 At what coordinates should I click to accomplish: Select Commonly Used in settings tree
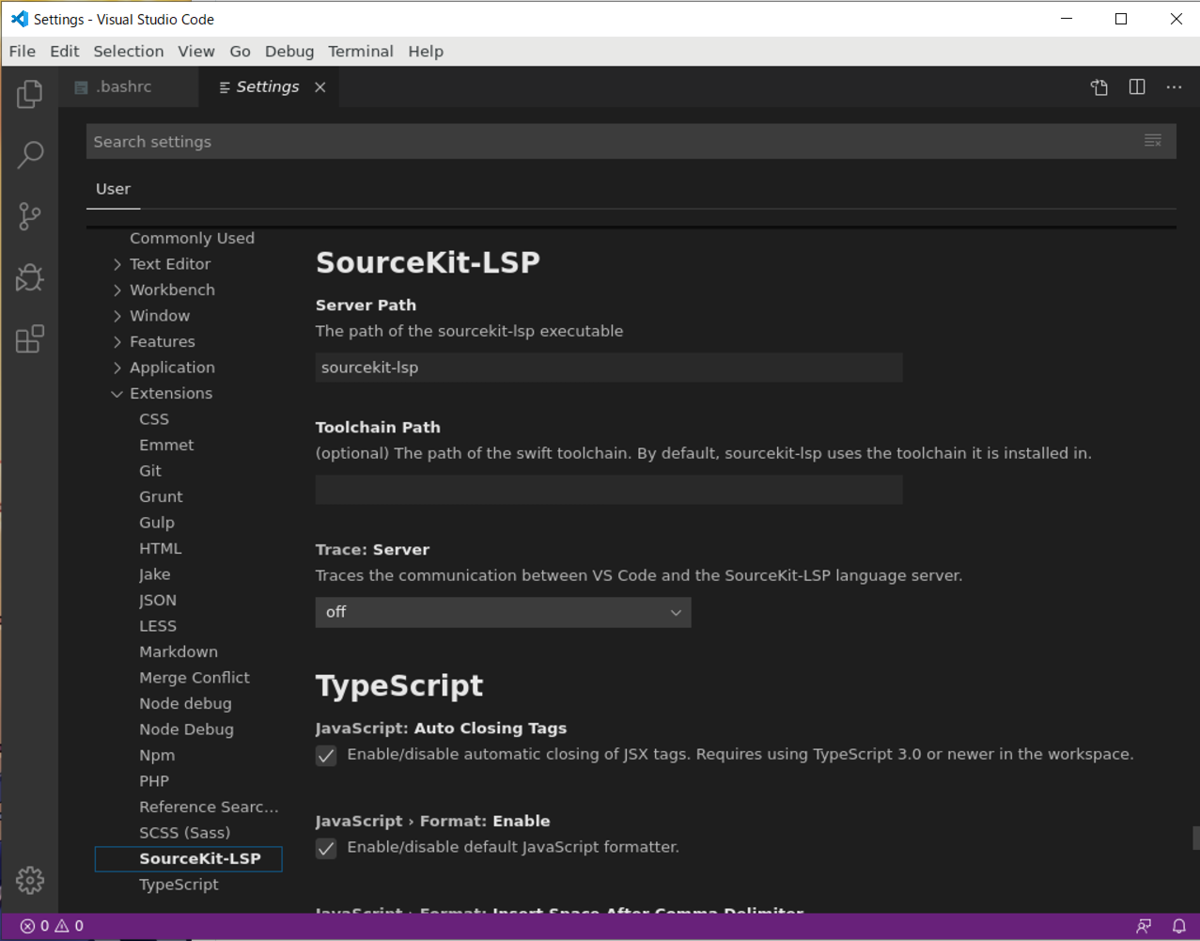pos(192,238)
